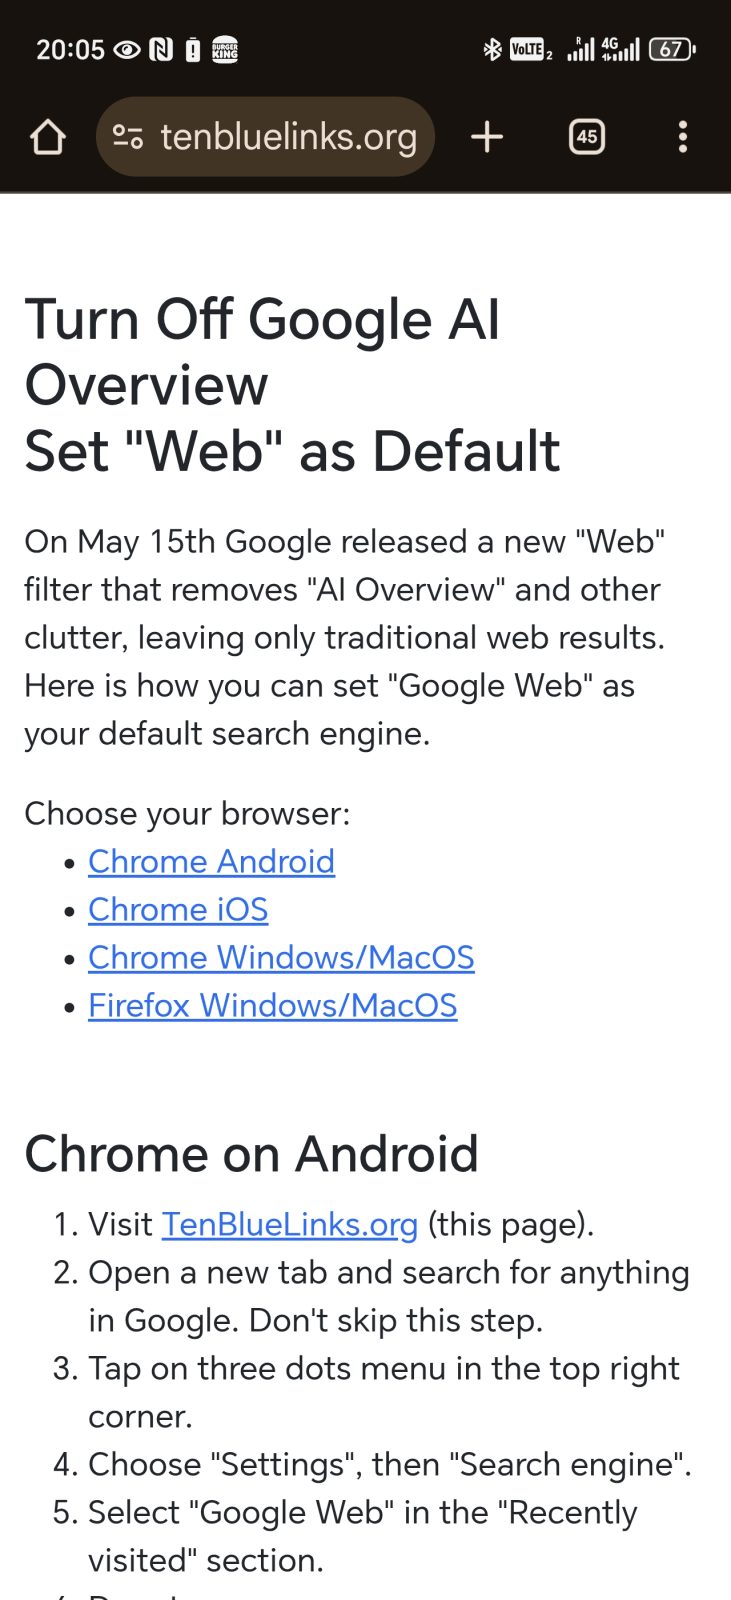
Task: Jump to the Chrome Android section link
Action: click(x=211, y=861)
